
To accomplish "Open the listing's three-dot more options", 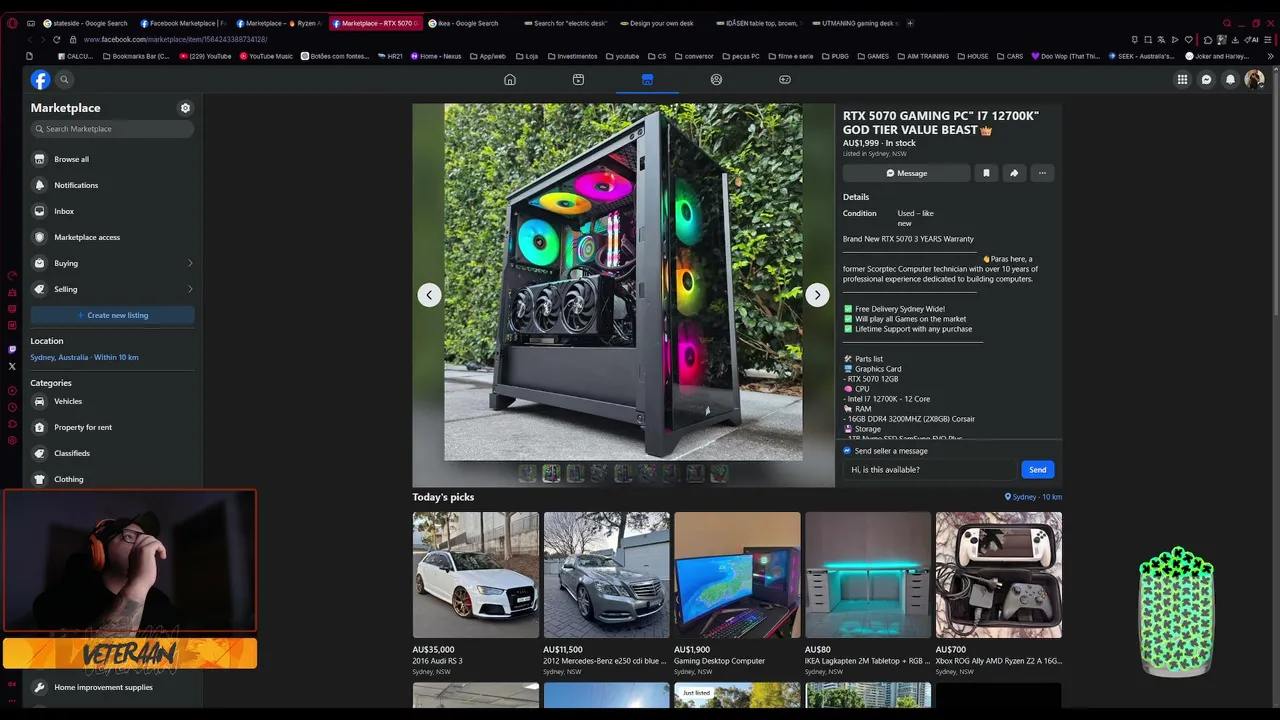I will point(1042,173).
